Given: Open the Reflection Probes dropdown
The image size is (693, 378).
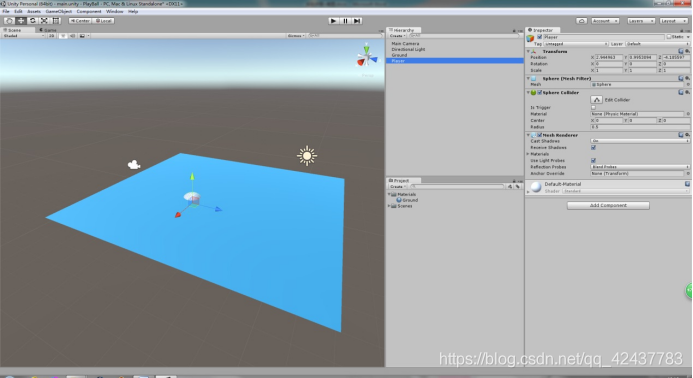Looking at the screenshot, I should [x=640, y=167].
